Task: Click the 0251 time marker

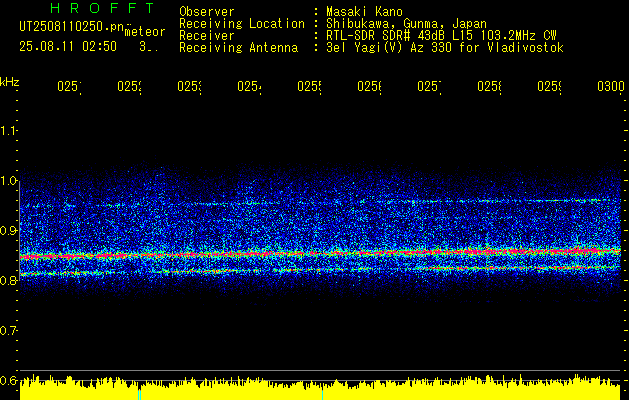Action: point(69,86)
